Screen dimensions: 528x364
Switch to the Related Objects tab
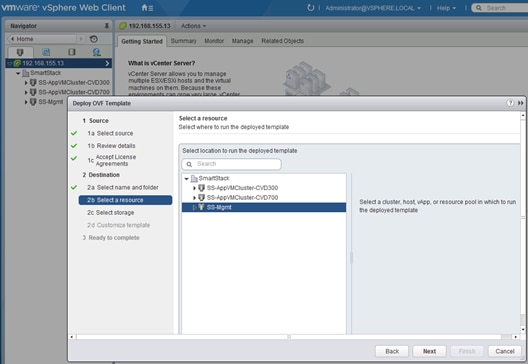coord(283,41)
